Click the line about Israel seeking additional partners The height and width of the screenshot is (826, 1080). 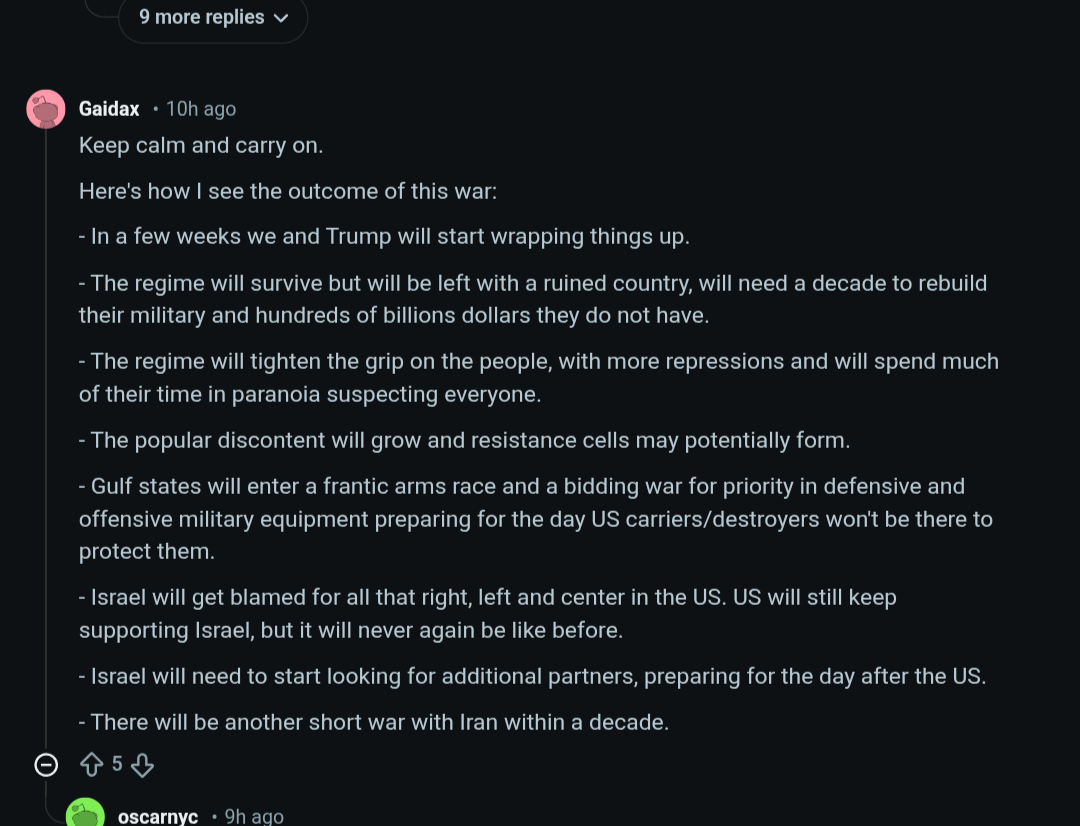click(532, 677)
